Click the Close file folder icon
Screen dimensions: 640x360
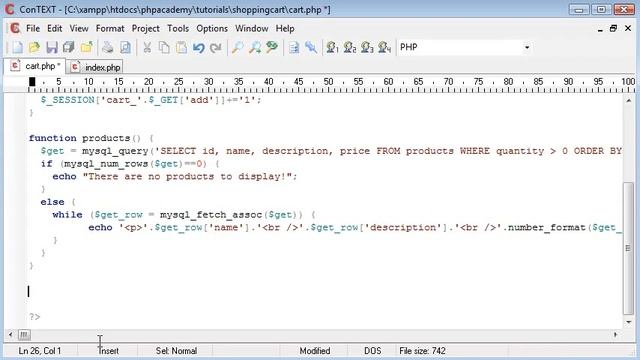click(87, 47)
